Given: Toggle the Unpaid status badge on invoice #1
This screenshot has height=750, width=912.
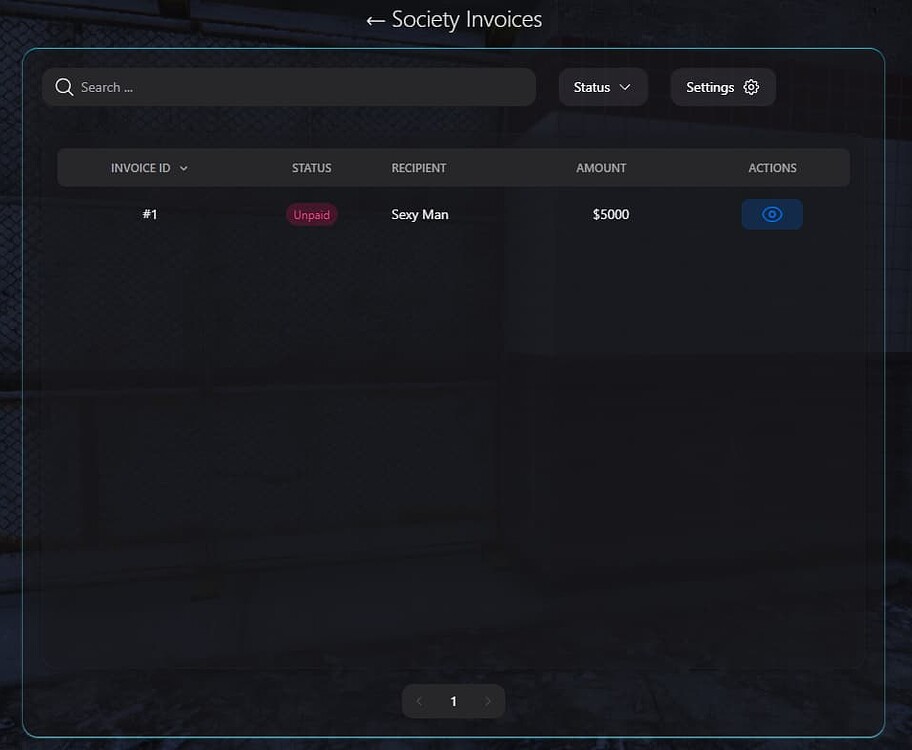Looking at the screenshot, I should [x=311, y=214].
